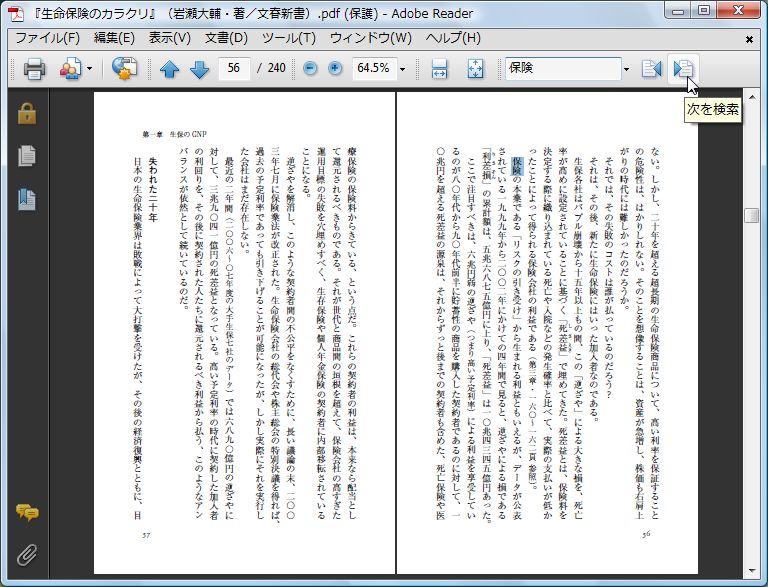Click the vertical scrollbar thumb
This screenshot has width=768, height=587.
(751, 216)
